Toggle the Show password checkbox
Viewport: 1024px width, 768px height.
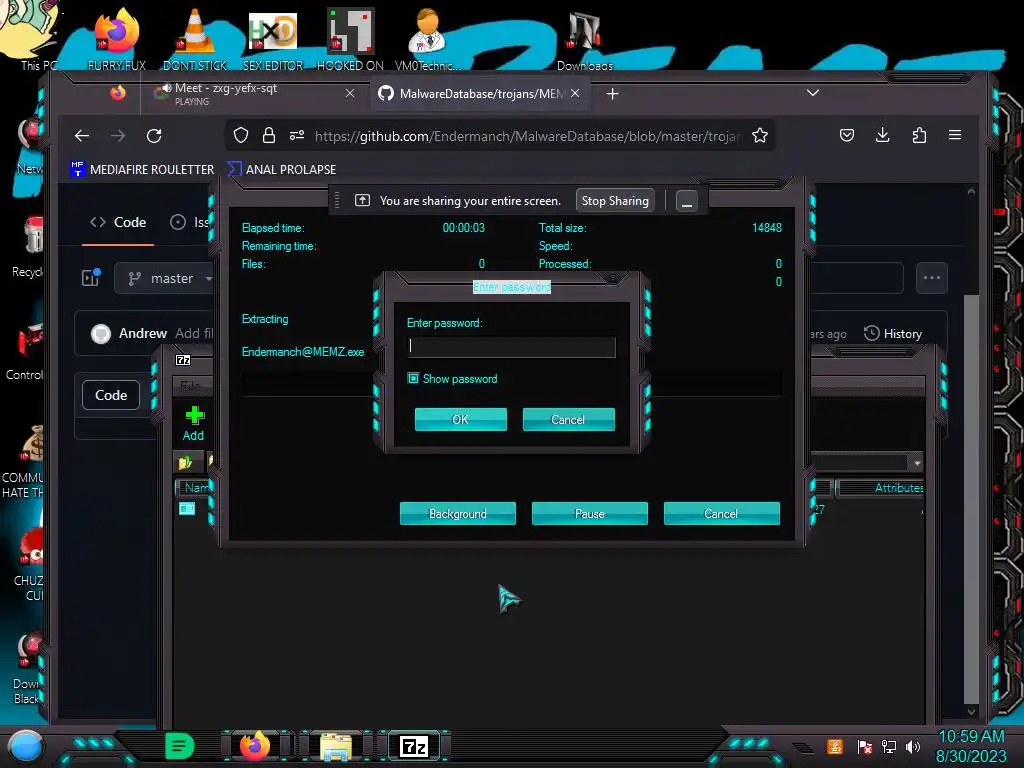click(x=413, y=378)
